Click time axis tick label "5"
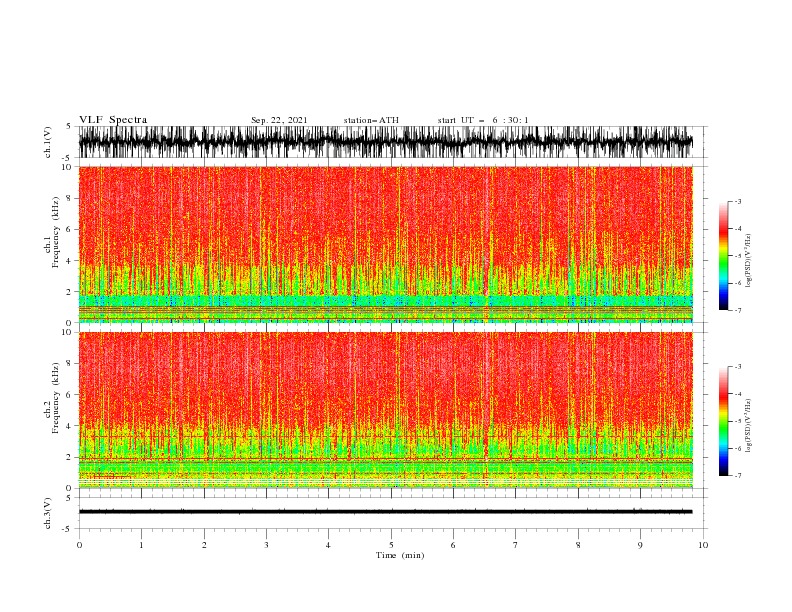Image resolution: width=792 pixels, height=612 pixels. (391, 545)
